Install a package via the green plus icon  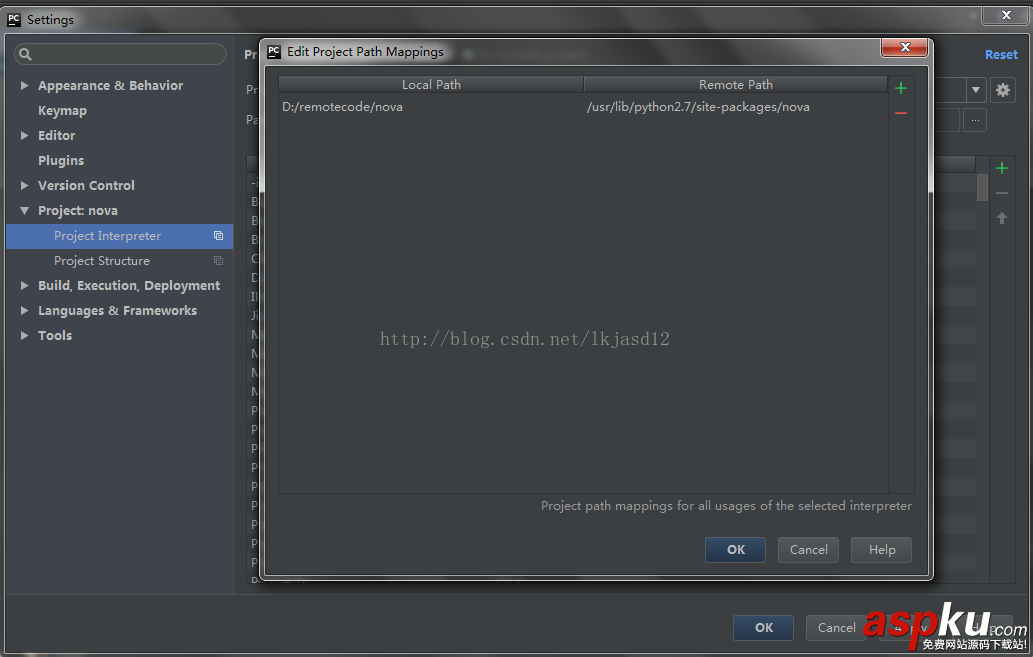(x=1001, y=167)
